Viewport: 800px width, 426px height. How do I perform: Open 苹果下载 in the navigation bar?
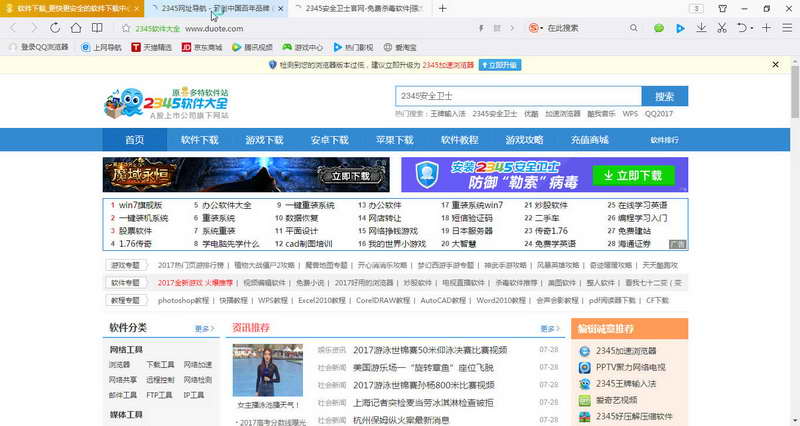(x=394, y=140)
